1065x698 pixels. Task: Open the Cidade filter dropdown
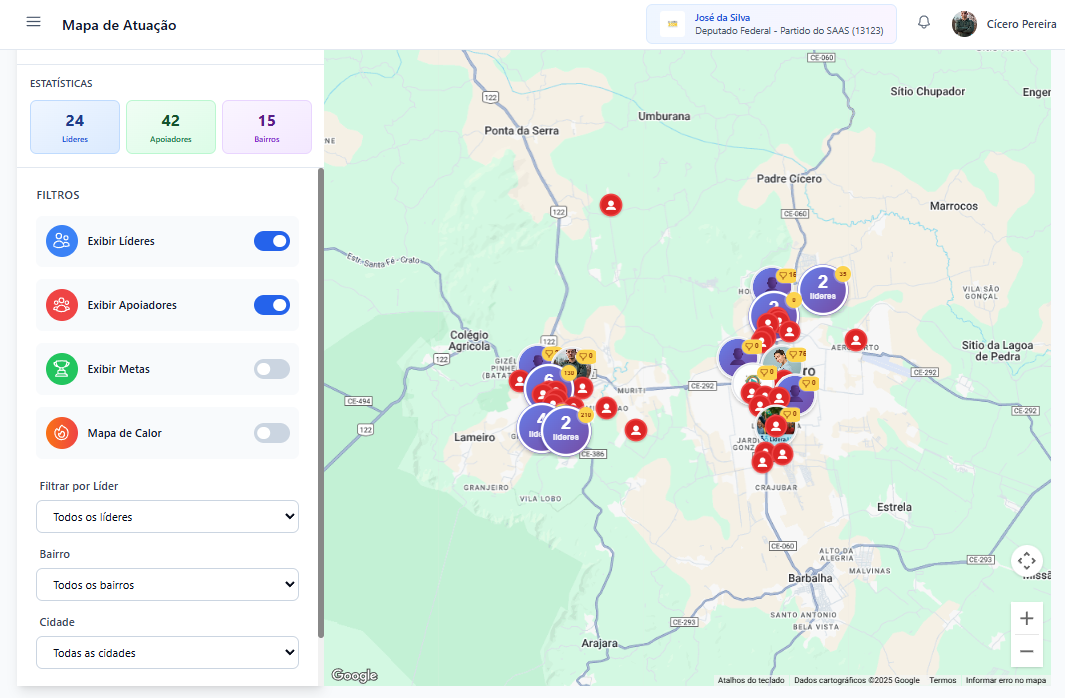[x=167, y=653]
